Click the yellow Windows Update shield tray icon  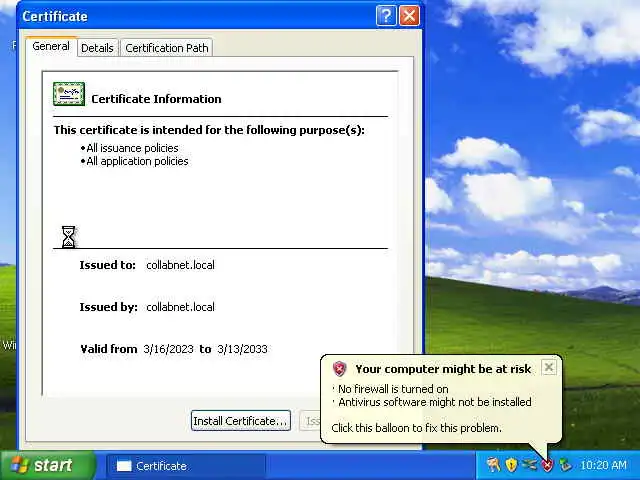(511, 465)
